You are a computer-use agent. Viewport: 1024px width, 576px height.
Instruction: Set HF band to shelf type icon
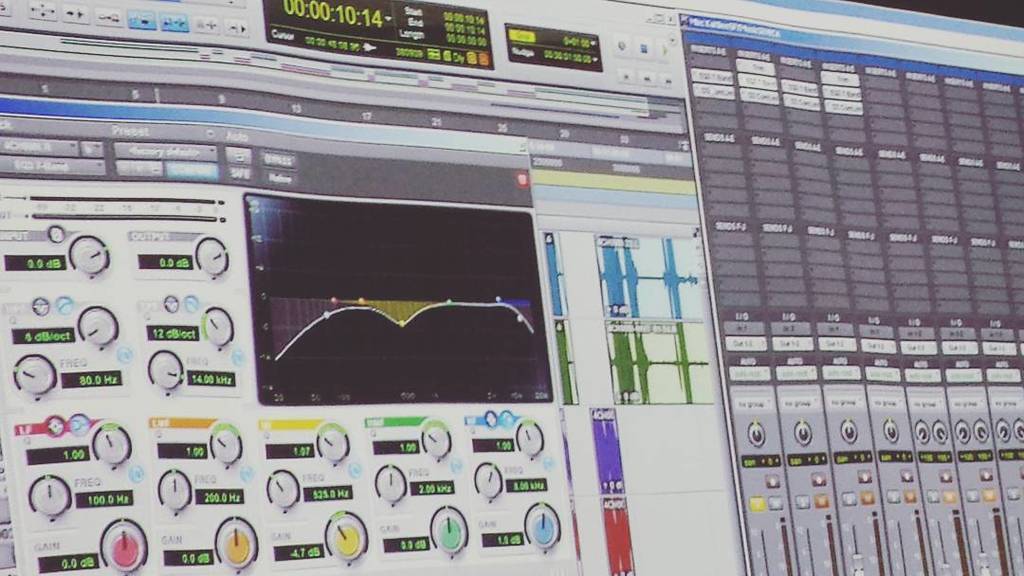point(507,419)
